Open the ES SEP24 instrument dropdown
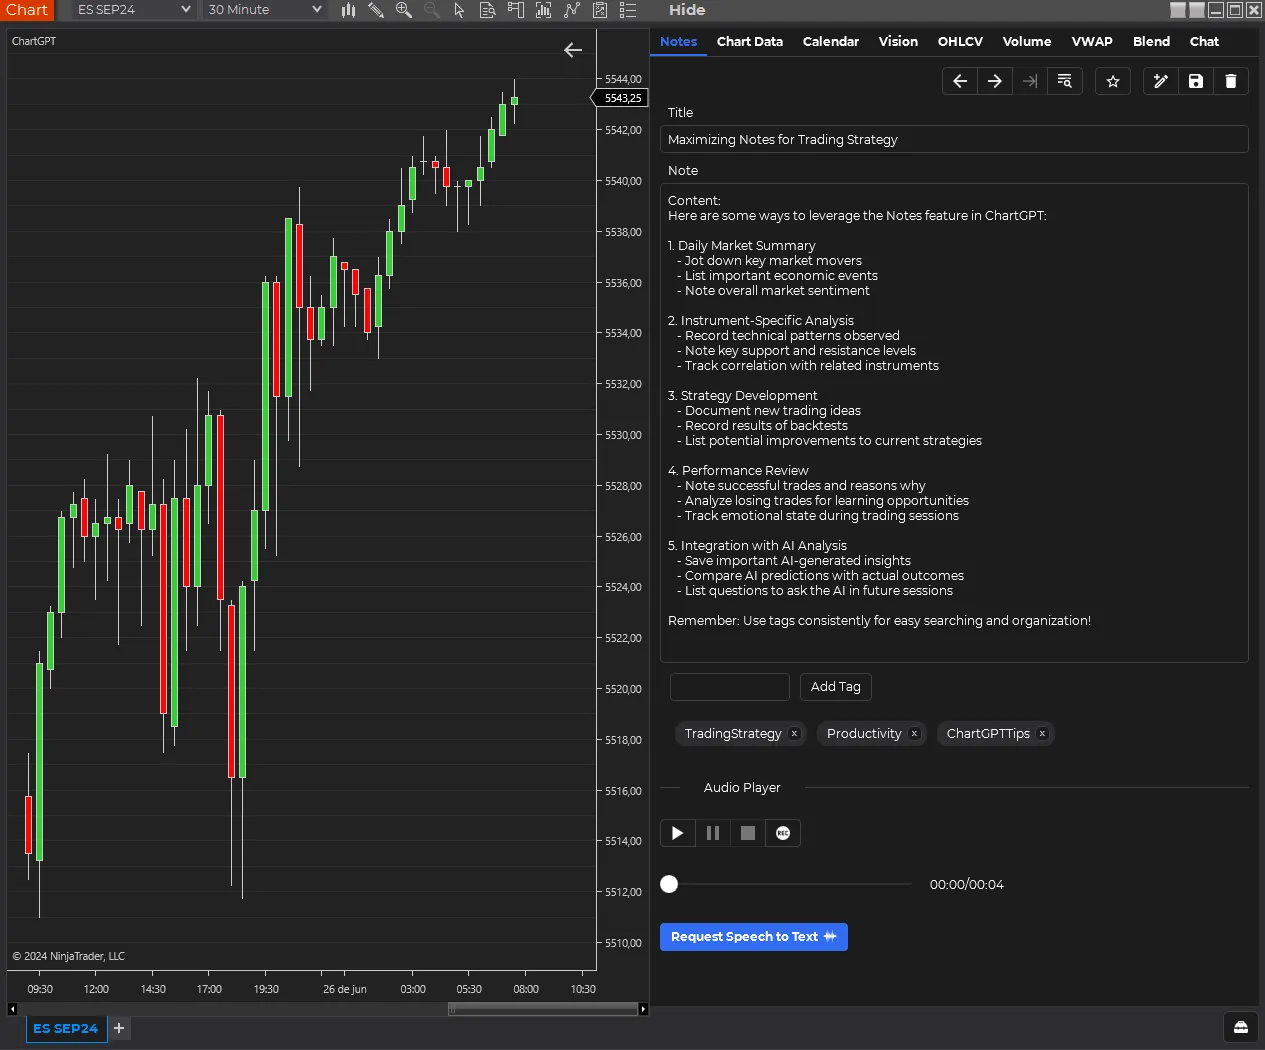 133,10
